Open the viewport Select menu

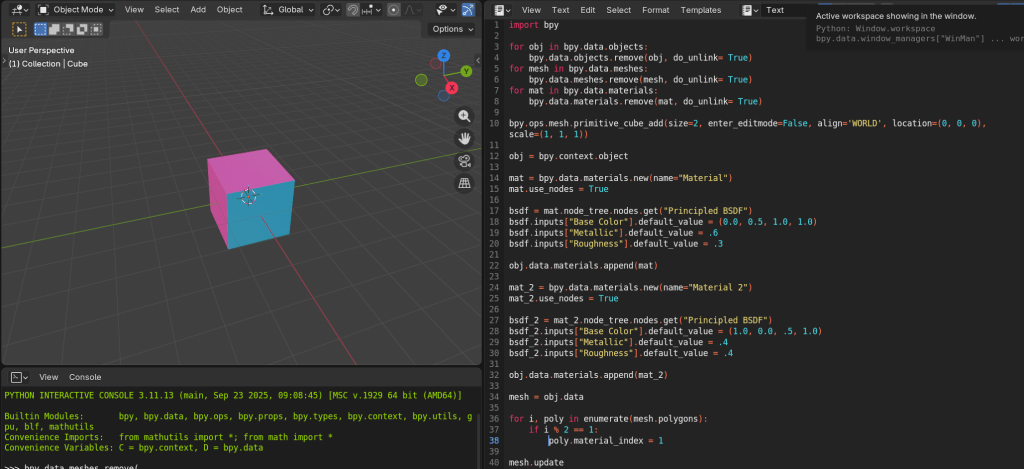(x=167, y=10)
